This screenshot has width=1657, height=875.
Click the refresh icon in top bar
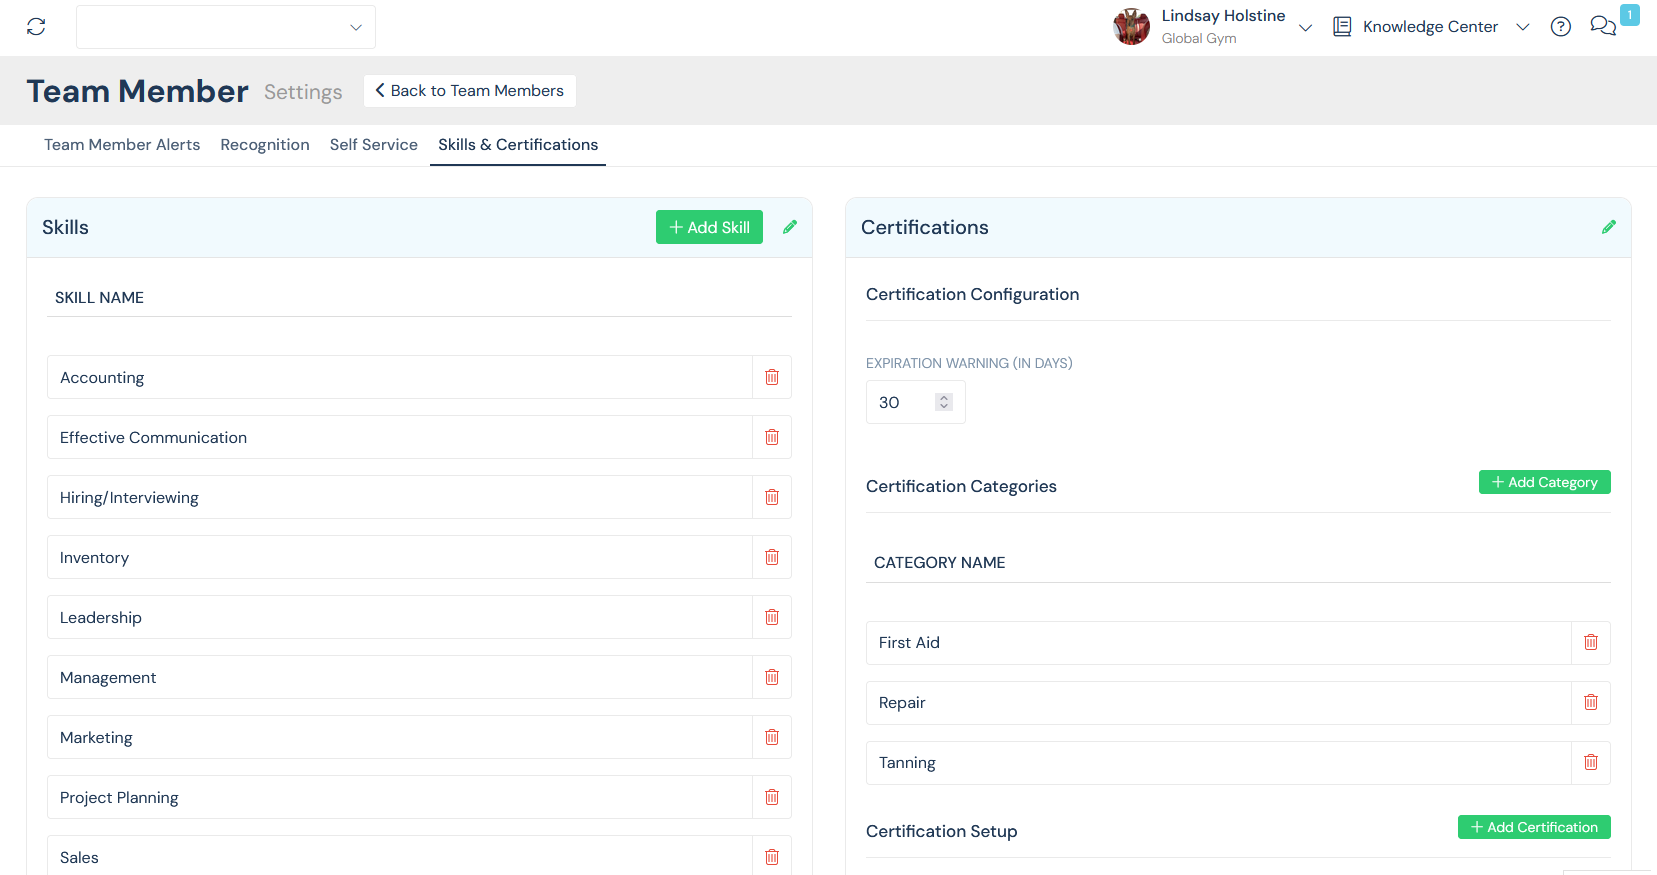click(36, 27)
